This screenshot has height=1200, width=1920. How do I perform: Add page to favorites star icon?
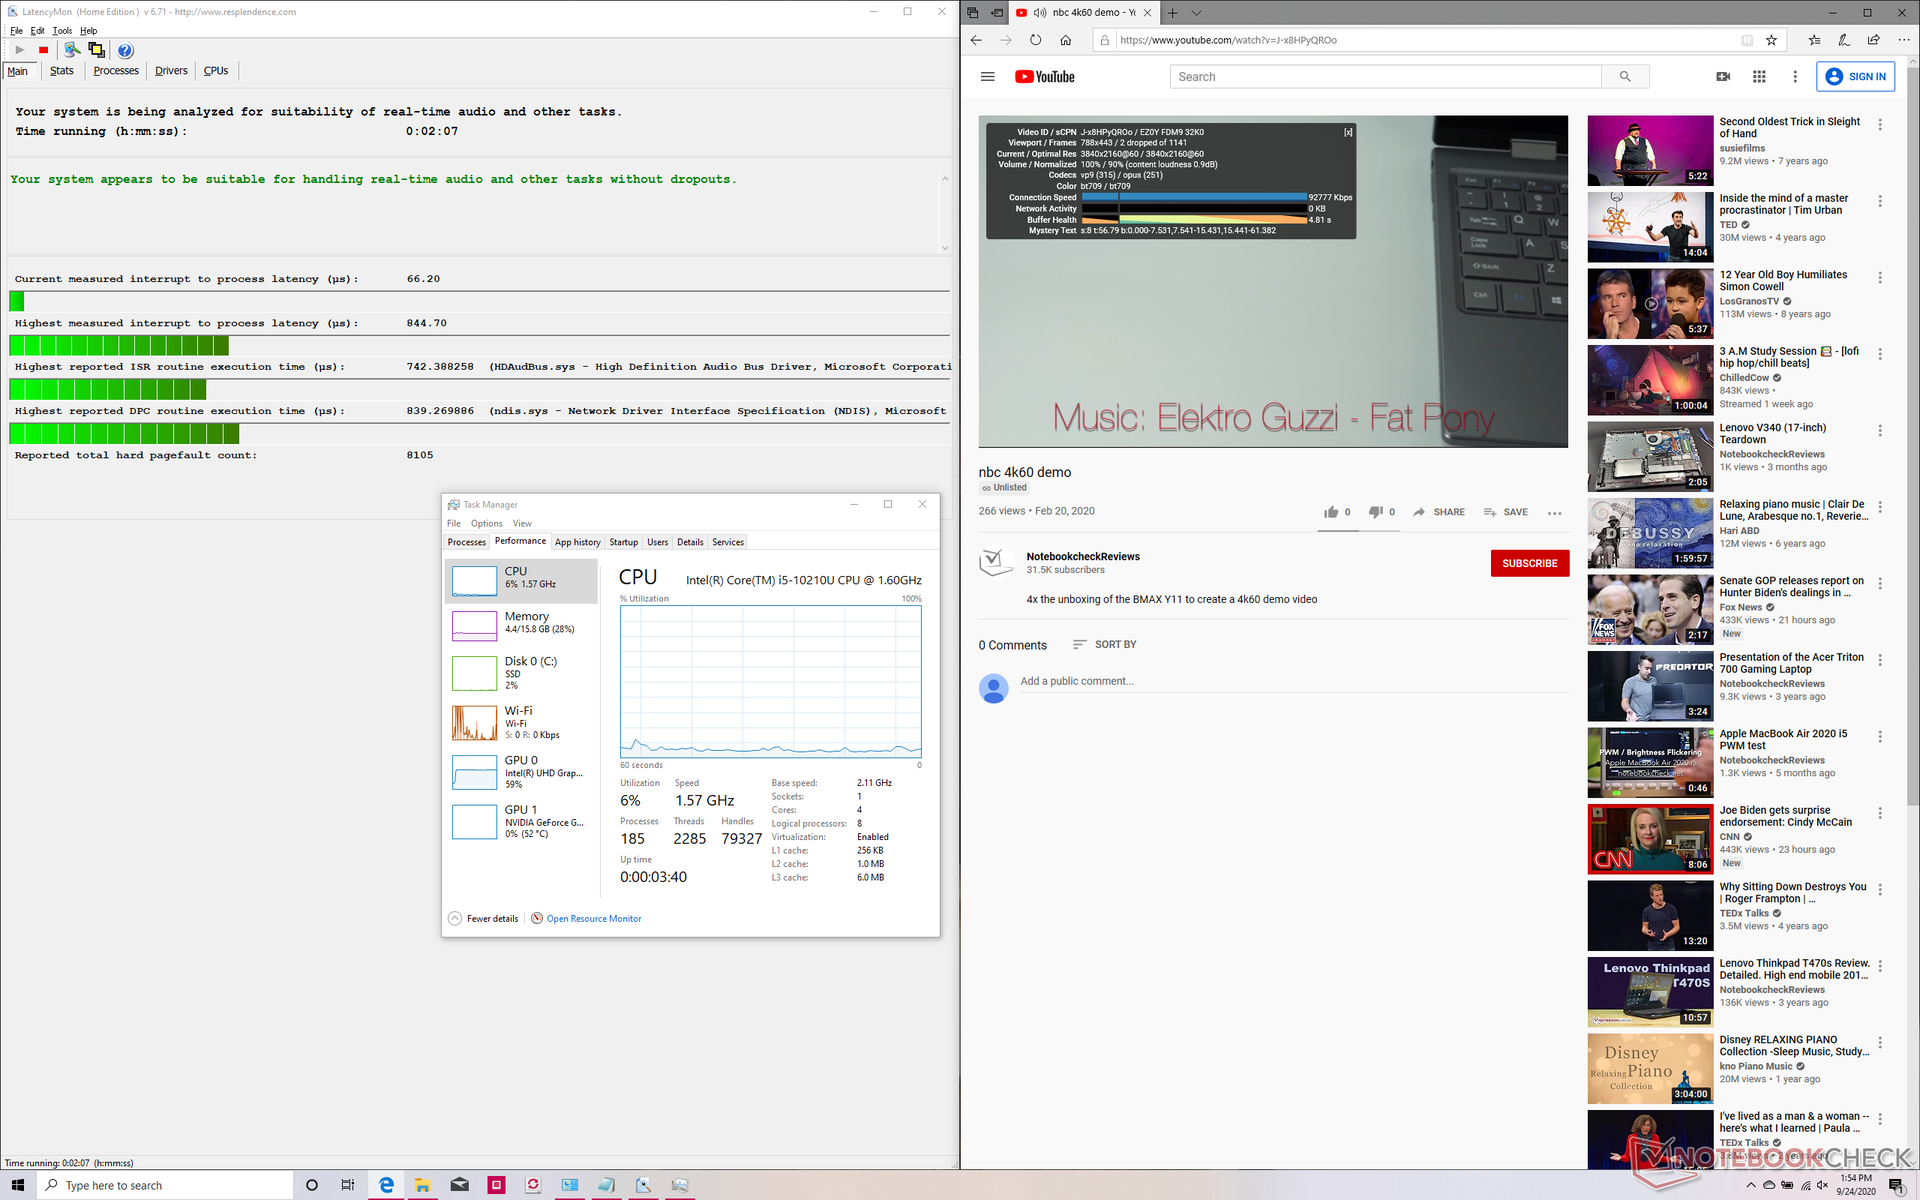pos(1771,40)
